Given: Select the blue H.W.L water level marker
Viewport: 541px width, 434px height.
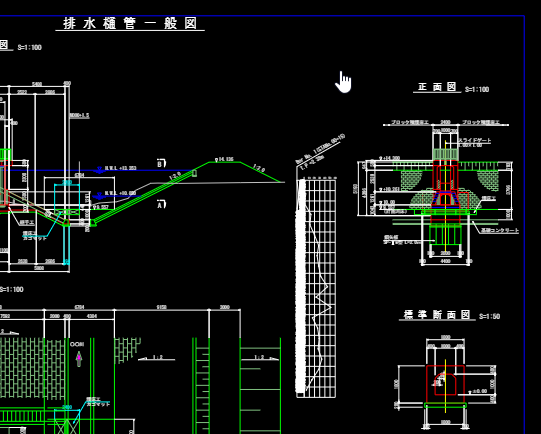Looking at the screenshot, I should pos(100,170).
